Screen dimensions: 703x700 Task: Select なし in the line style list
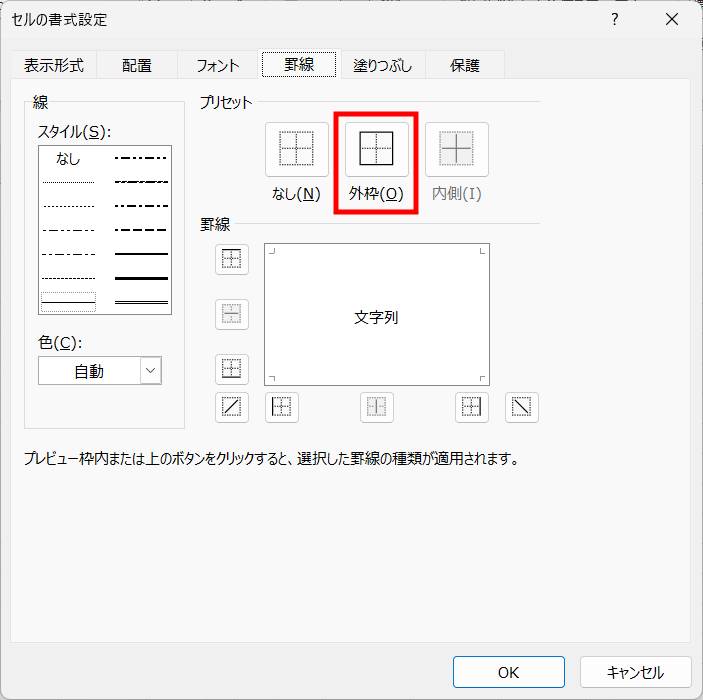coord(68,158)
